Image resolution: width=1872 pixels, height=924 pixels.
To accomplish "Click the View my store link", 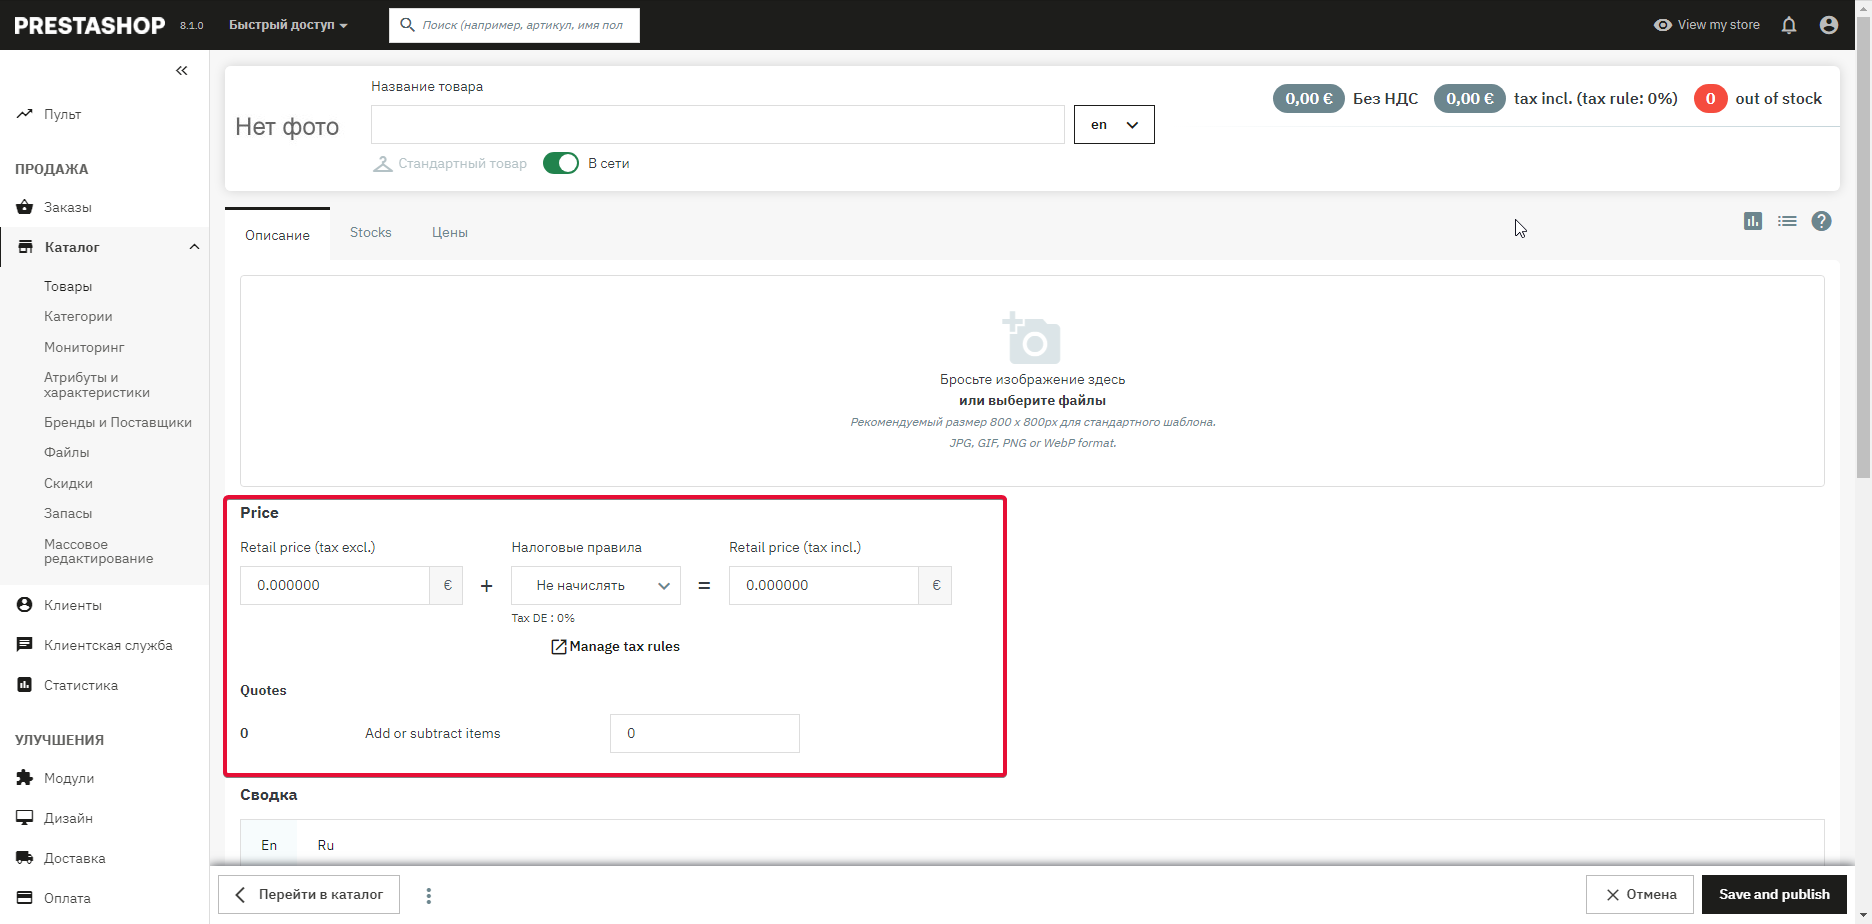I will tap(1718, 25).
